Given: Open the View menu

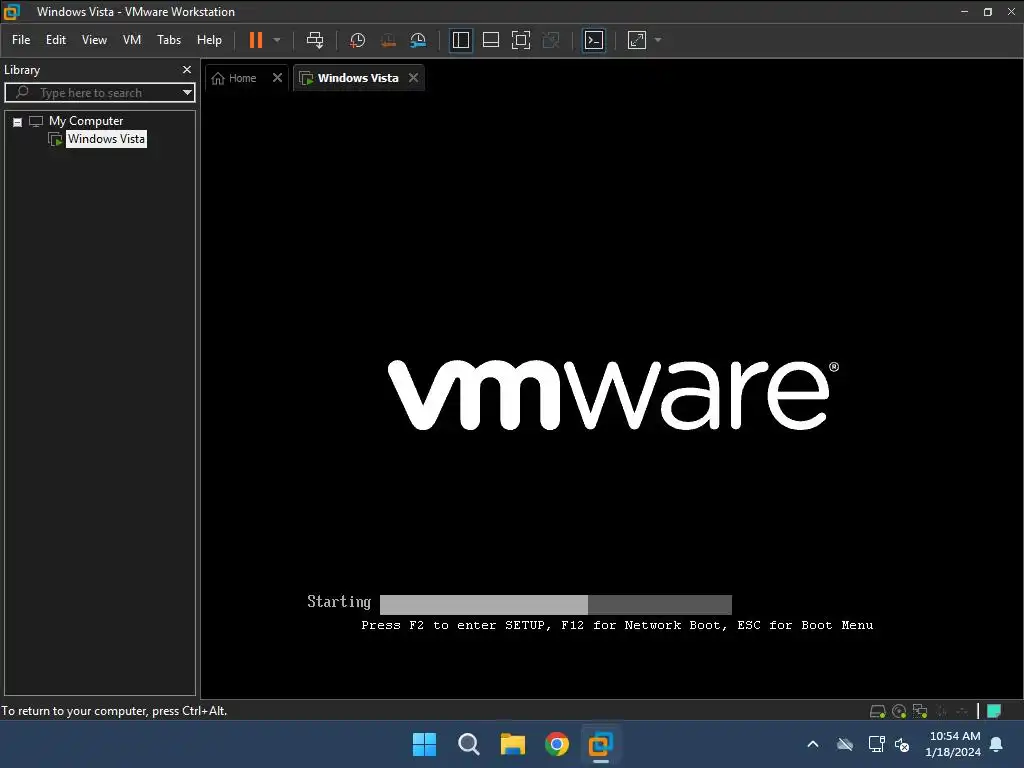Looking at the screenshot, I should coord(94,40).
